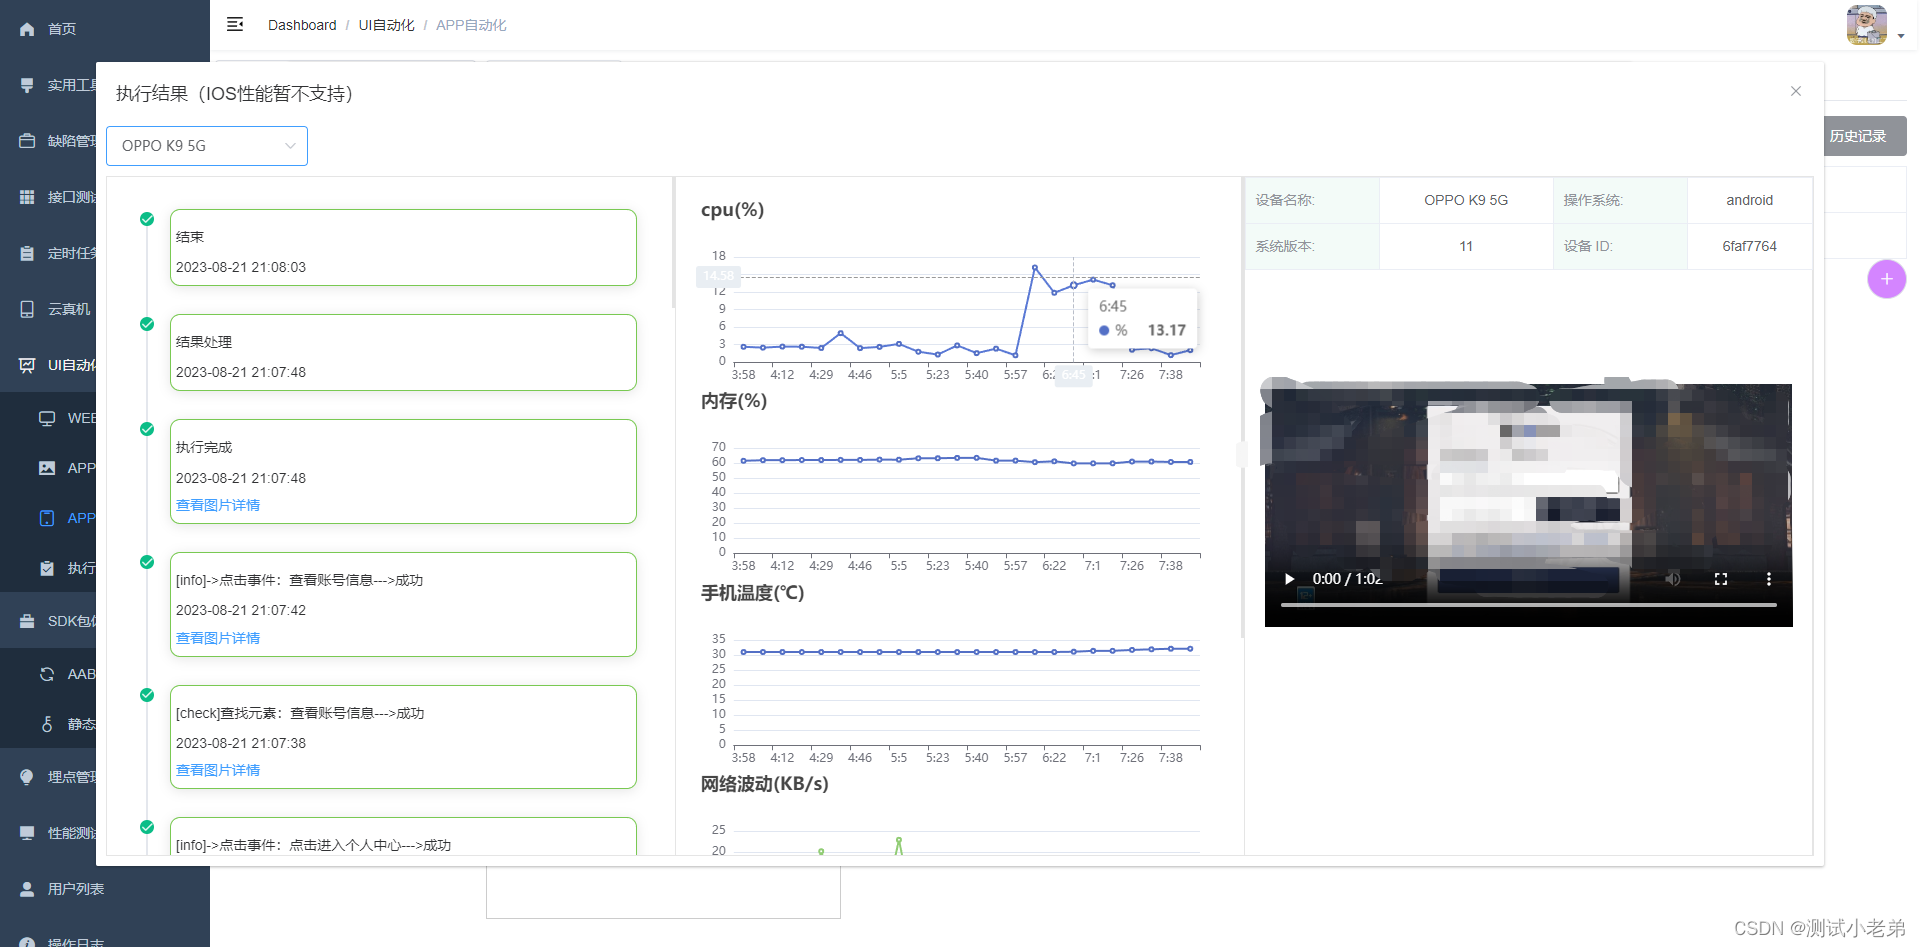1920x947 pixels.
Task: Switch to the WEB section under UI自动化
Action: click(82, 417)
